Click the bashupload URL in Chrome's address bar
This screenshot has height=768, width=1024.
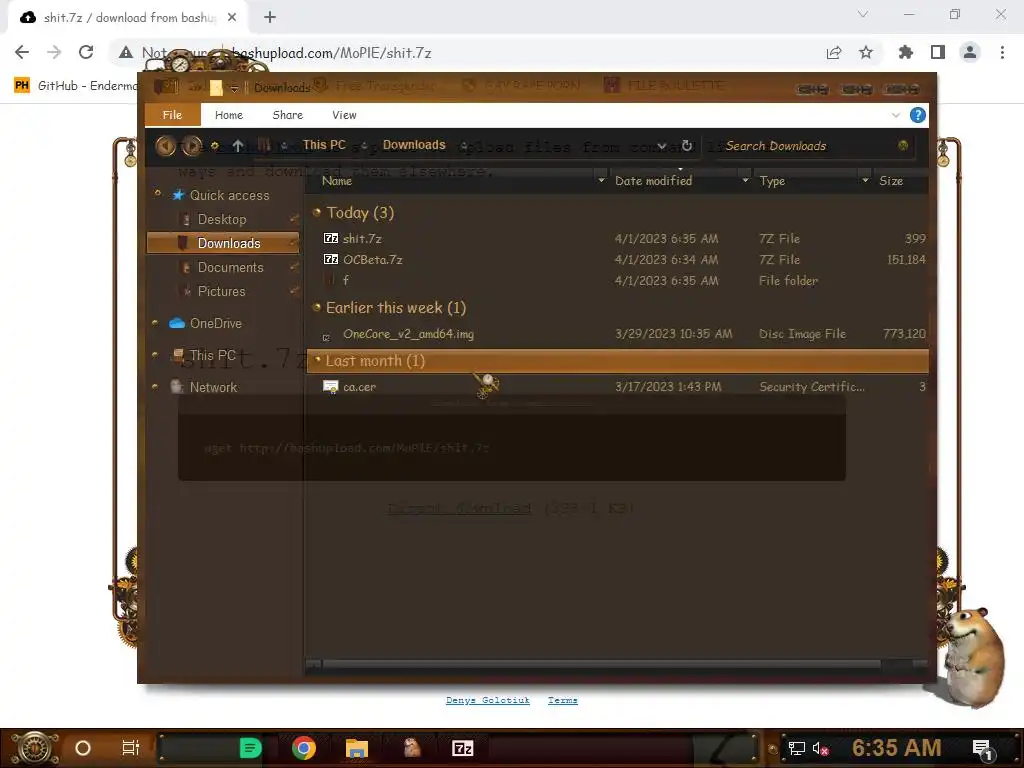click(332, 53)
